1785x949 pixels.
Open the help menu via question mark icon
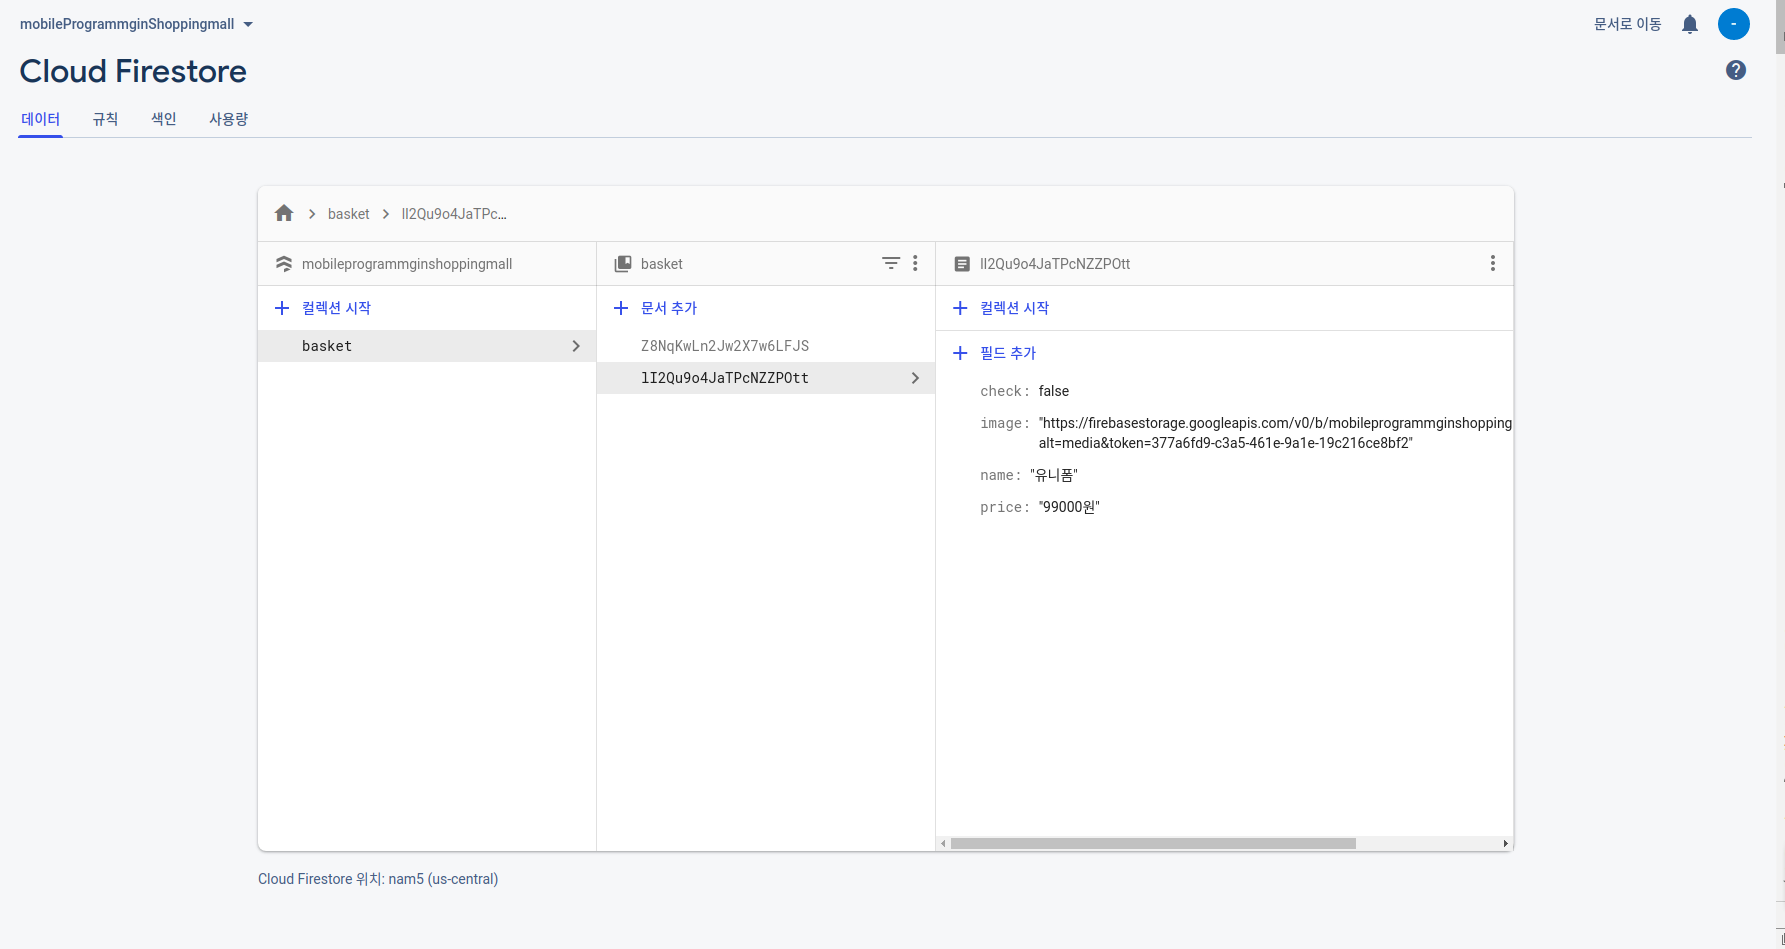(1736, 70)
